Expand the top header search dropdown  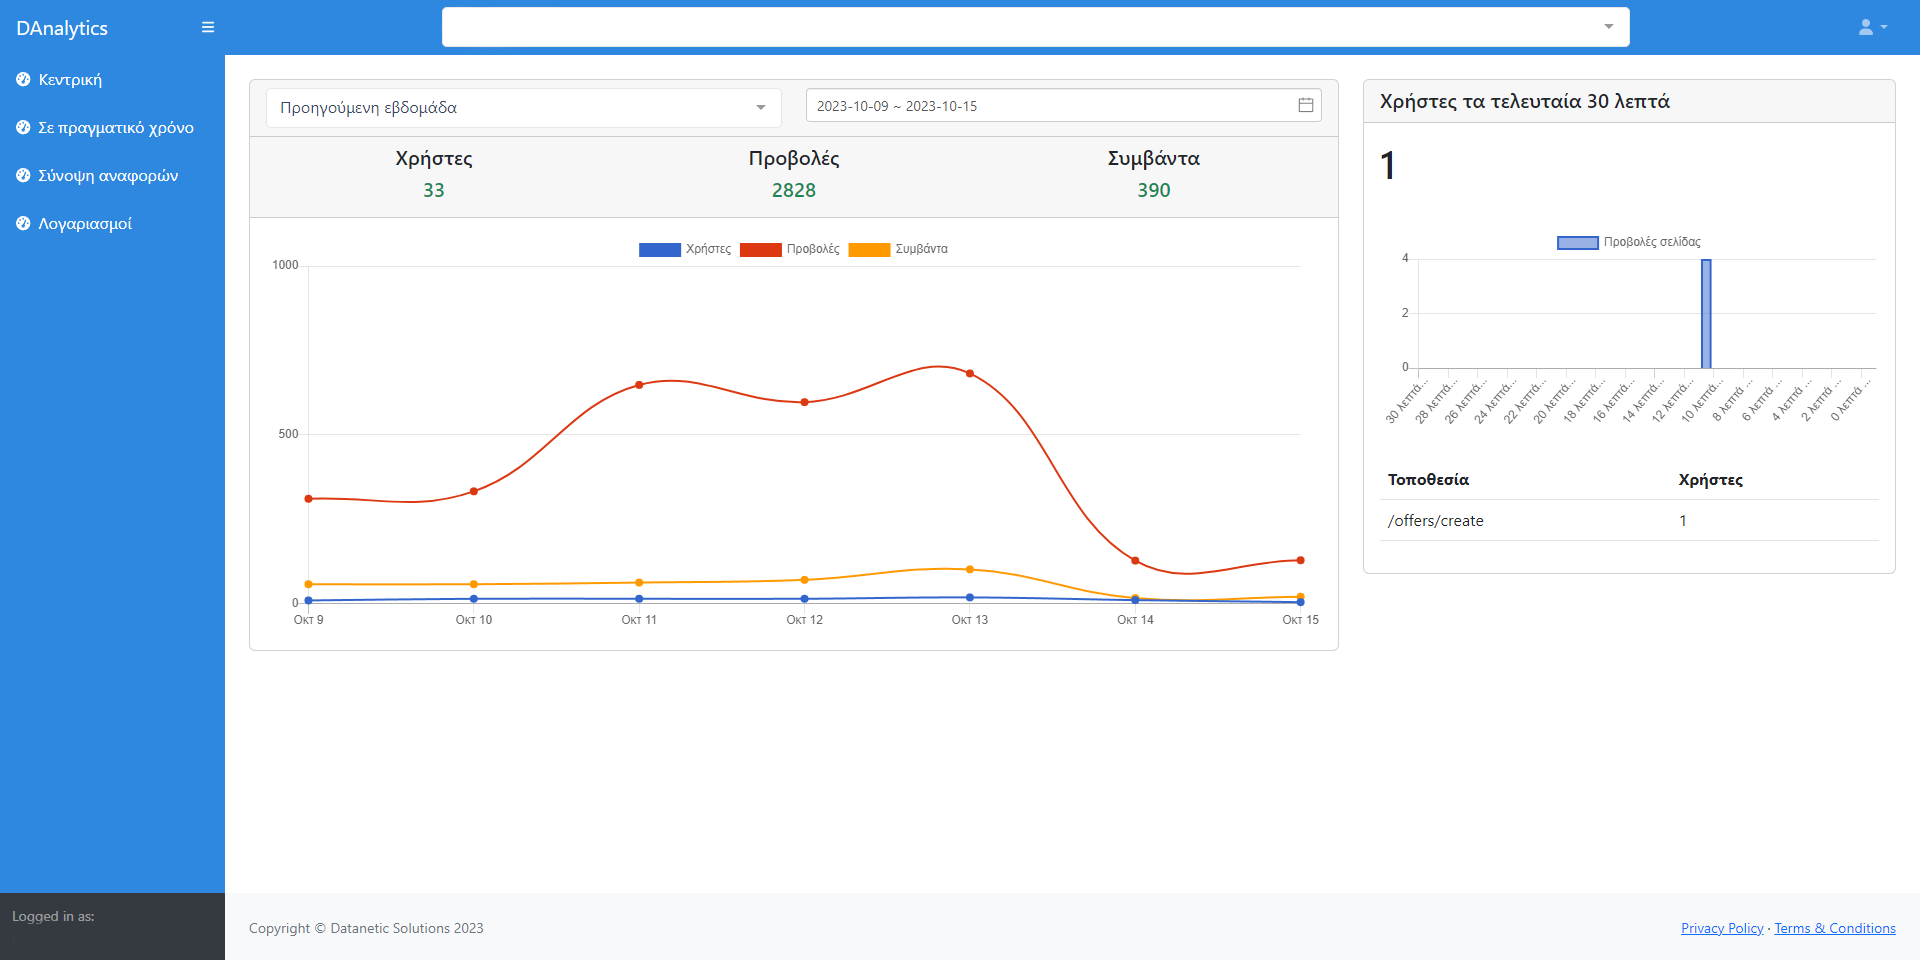click(x=1608, y=27)
